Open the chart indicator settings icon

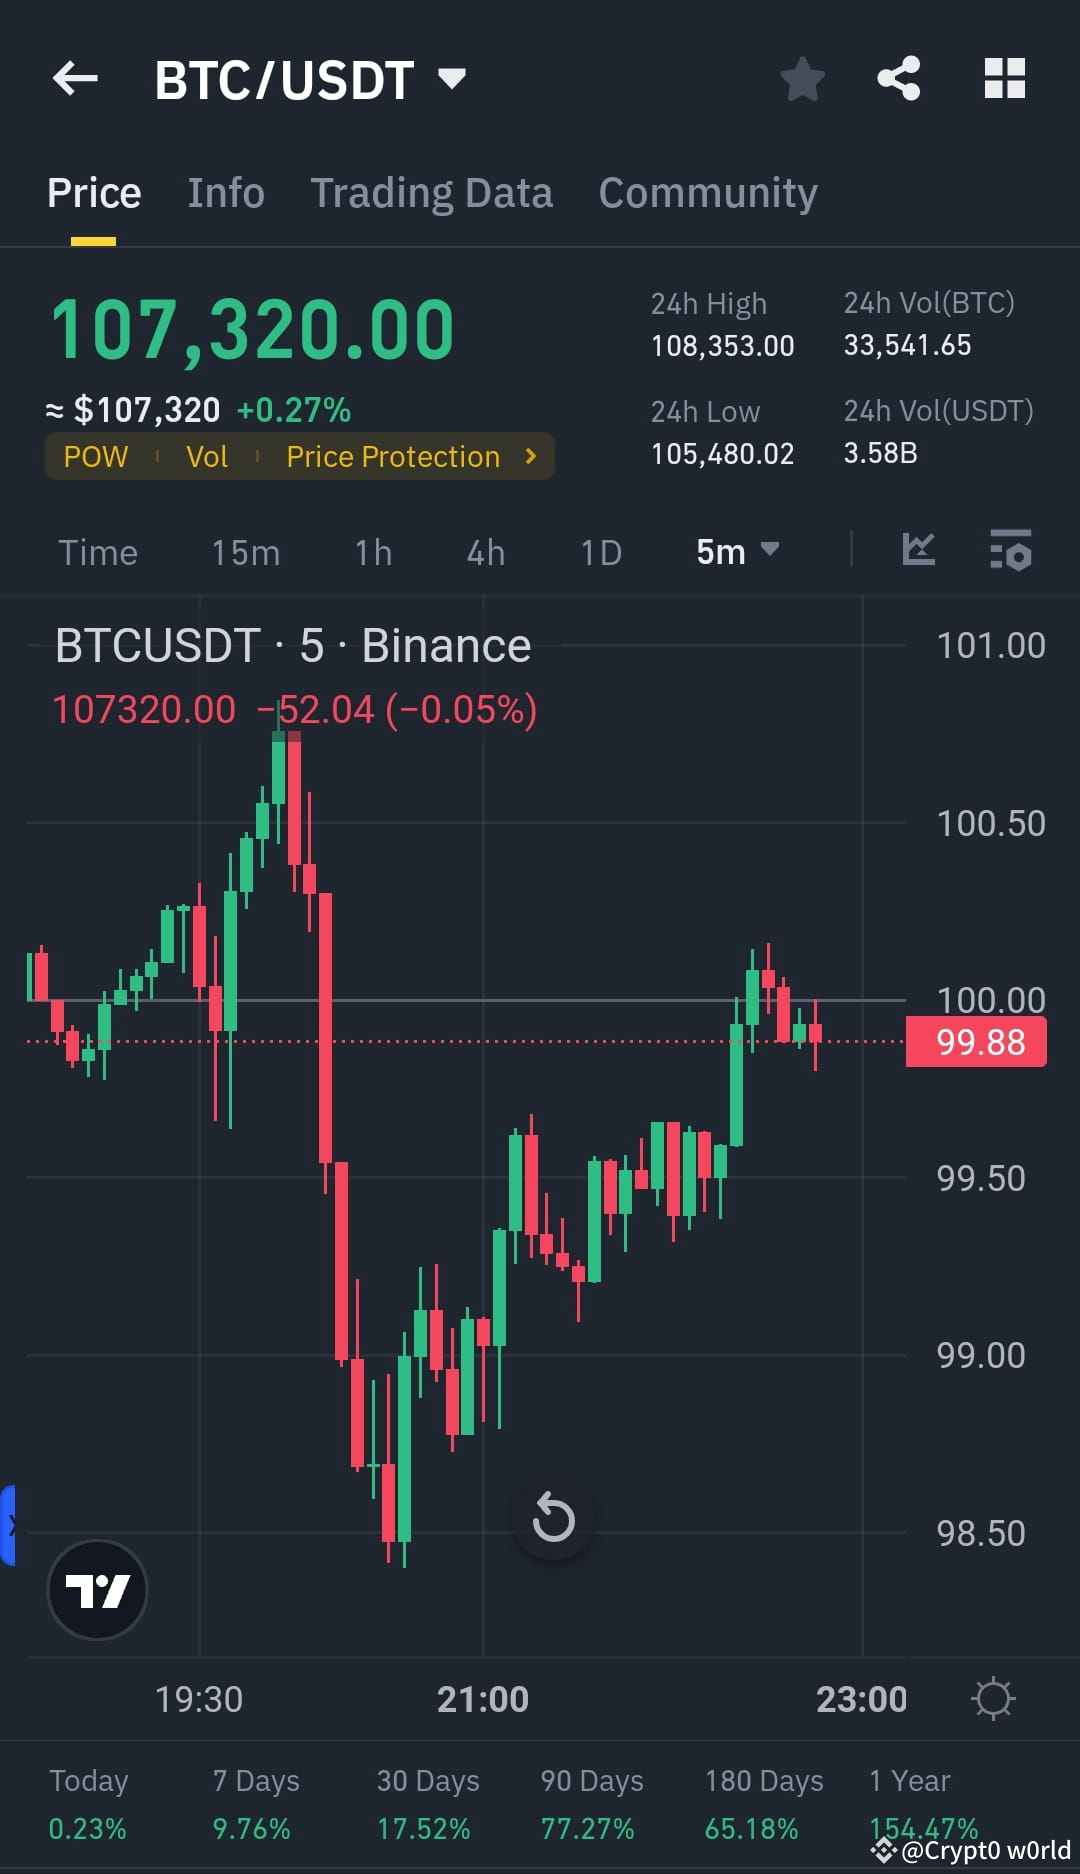[x=1011, y=551]
